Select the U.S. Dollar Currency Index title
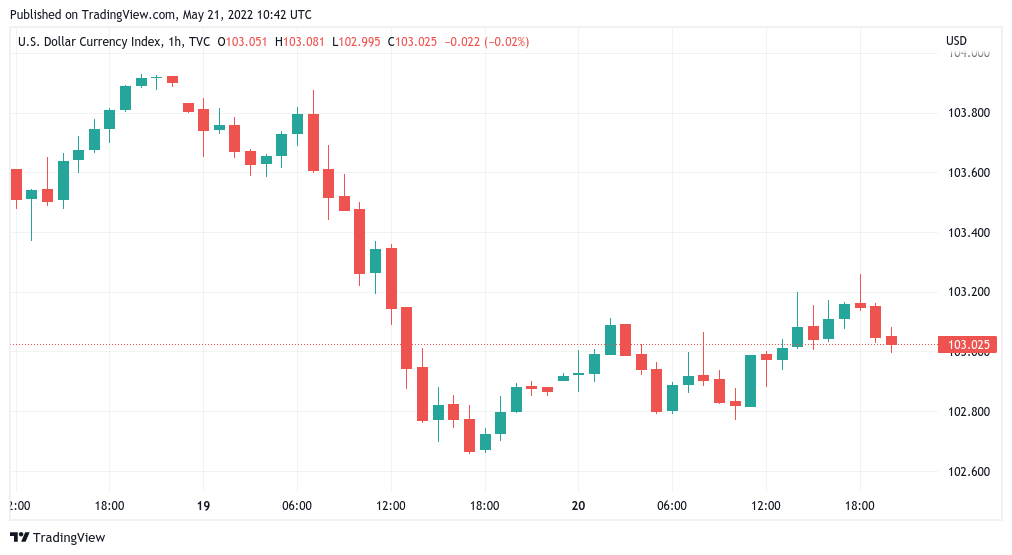This screenshot has width=1012, height=555. pos(89,41)
